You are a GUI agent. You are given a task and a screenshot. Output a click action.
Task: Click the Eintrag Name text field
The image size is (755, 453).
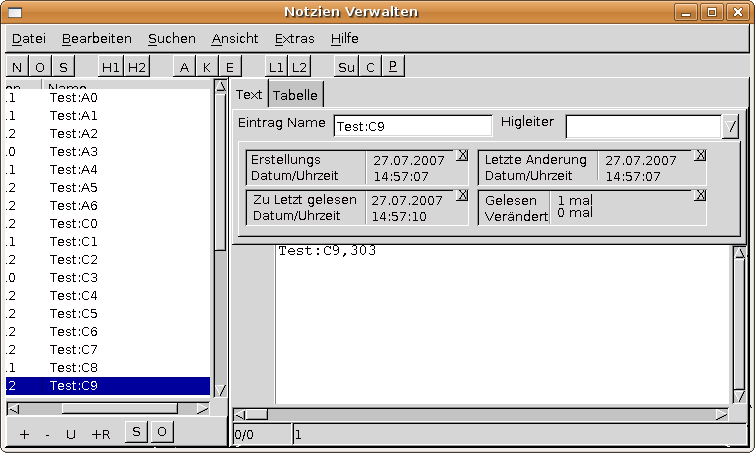pyautogui.click(x=412, y=126)
